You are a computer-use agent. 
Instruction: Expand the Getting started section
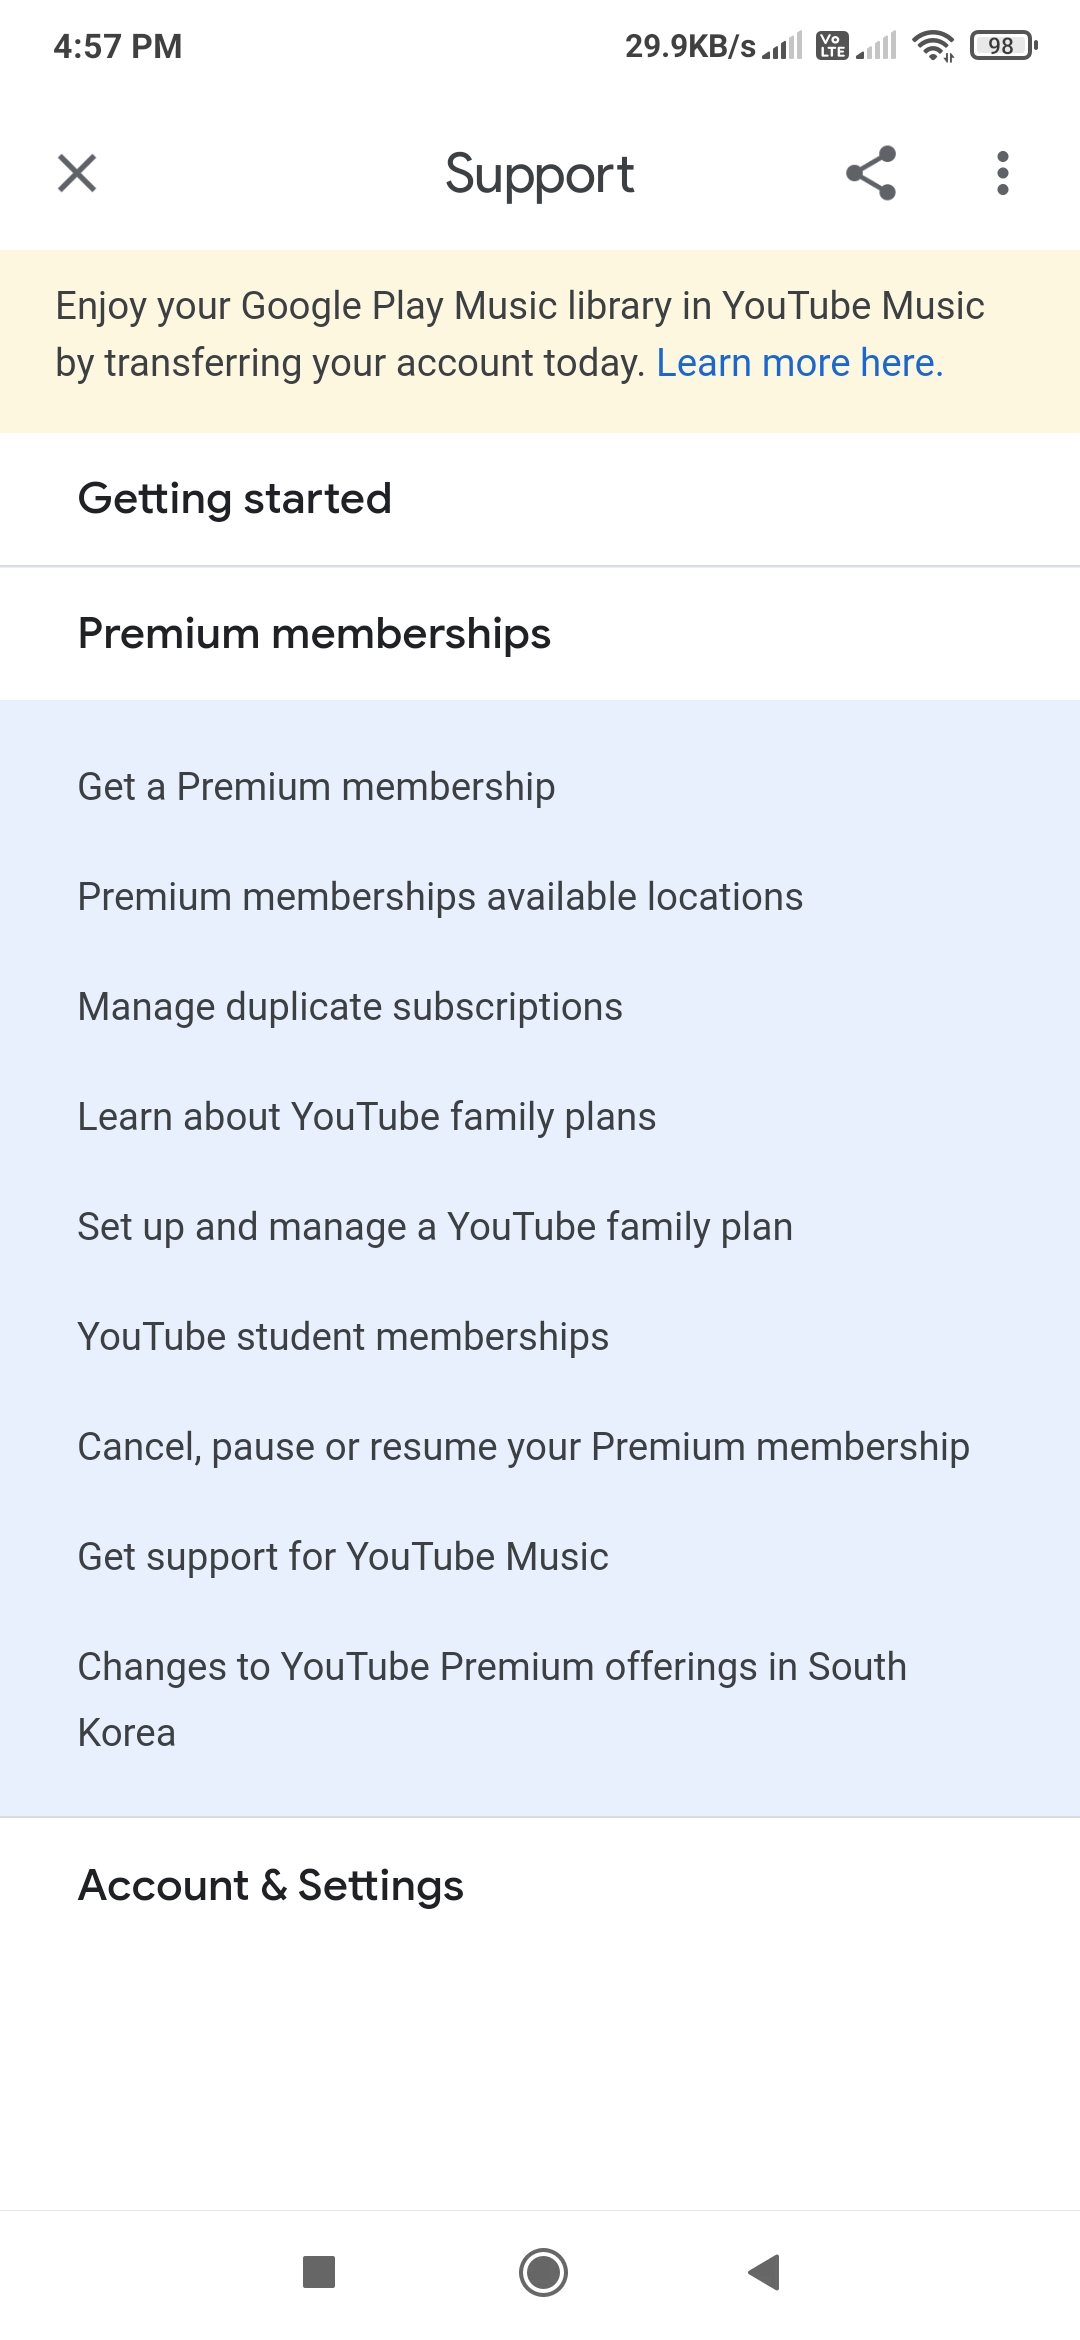pos(540,499)
